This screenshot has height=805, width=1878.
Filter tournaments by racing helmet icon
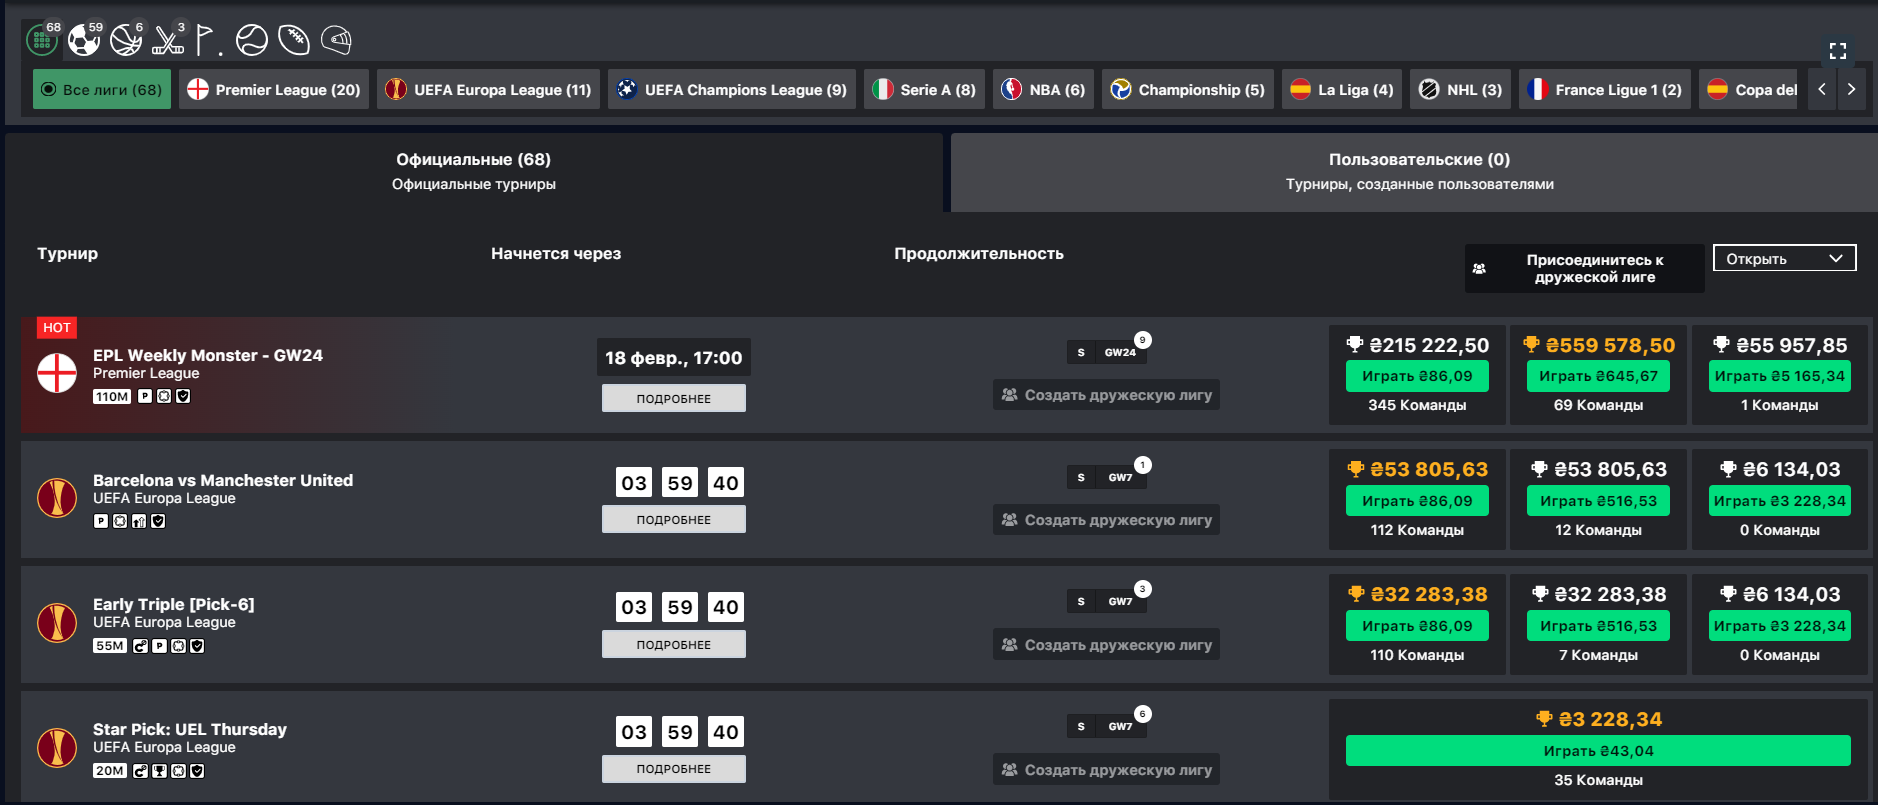tap(337, 40)
